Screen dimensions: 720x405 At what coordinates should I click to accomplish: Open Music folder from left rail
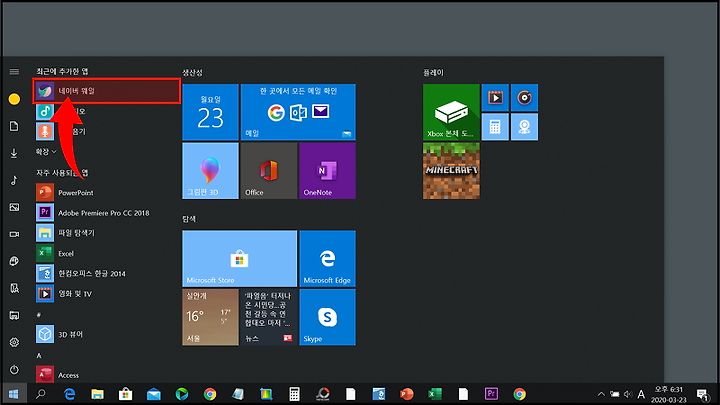pos(14,180)
